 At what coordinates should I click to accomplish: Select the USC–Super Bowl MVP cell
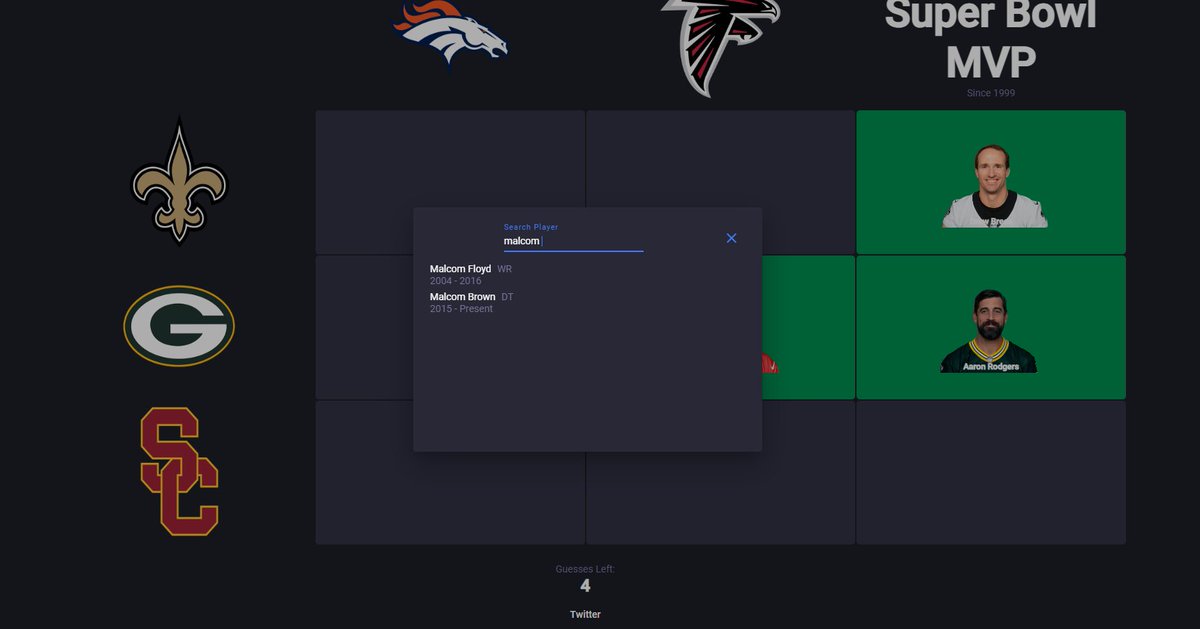991,473
